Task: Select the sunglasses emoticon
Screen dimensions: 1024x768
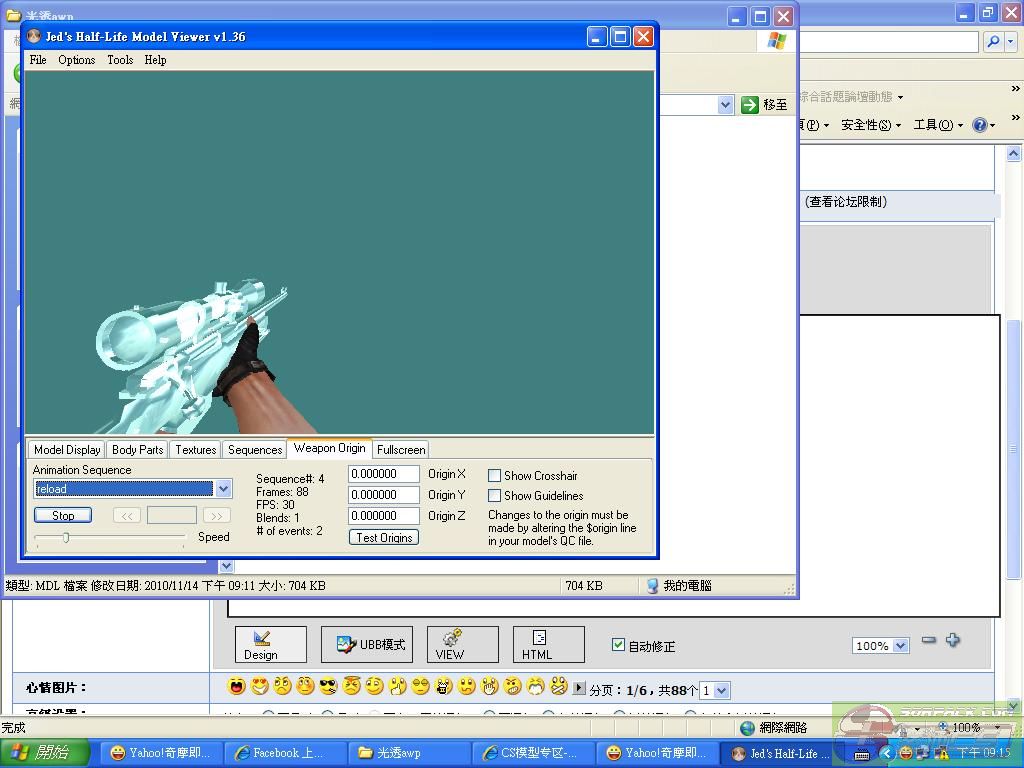Action: [328, 686]
